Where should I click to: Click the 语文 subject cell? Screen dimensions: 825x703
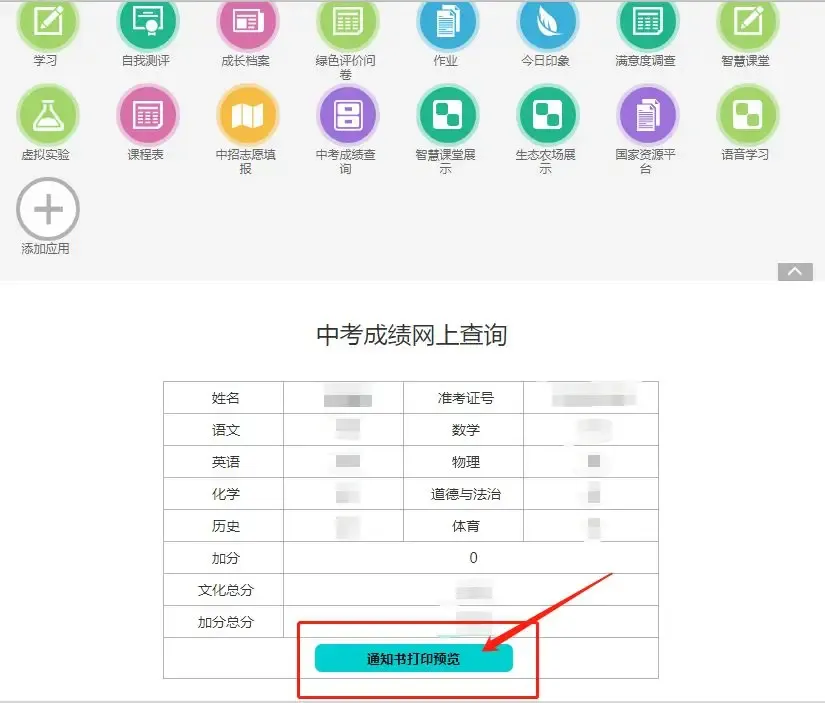coord(224,430)
